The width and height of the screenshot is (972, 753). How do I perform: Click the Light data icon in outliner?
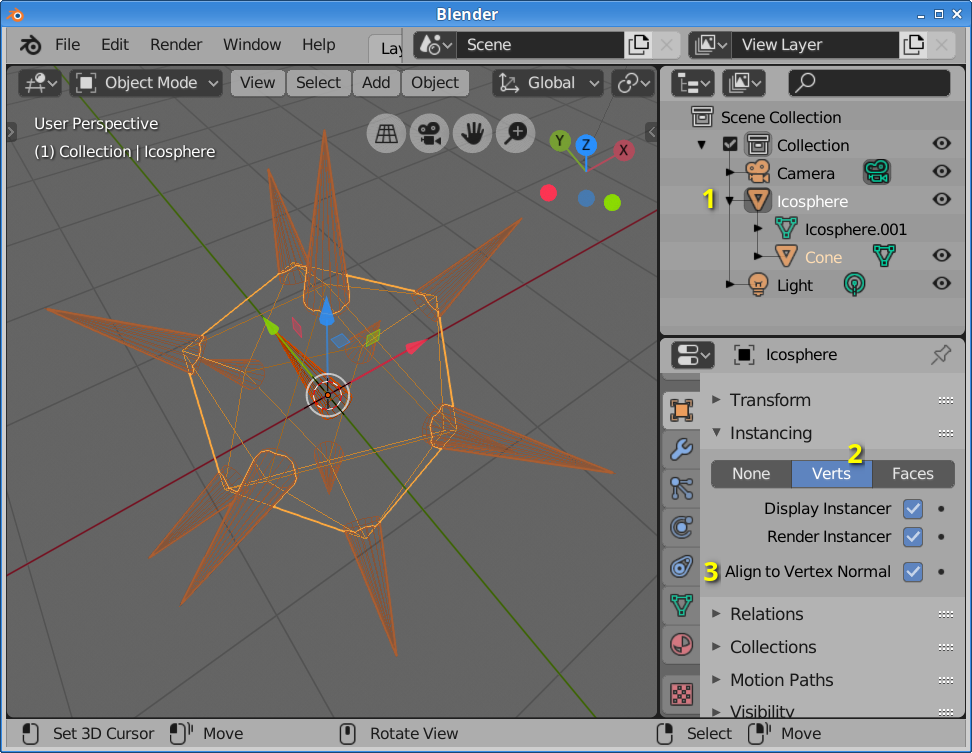point(854,284)
